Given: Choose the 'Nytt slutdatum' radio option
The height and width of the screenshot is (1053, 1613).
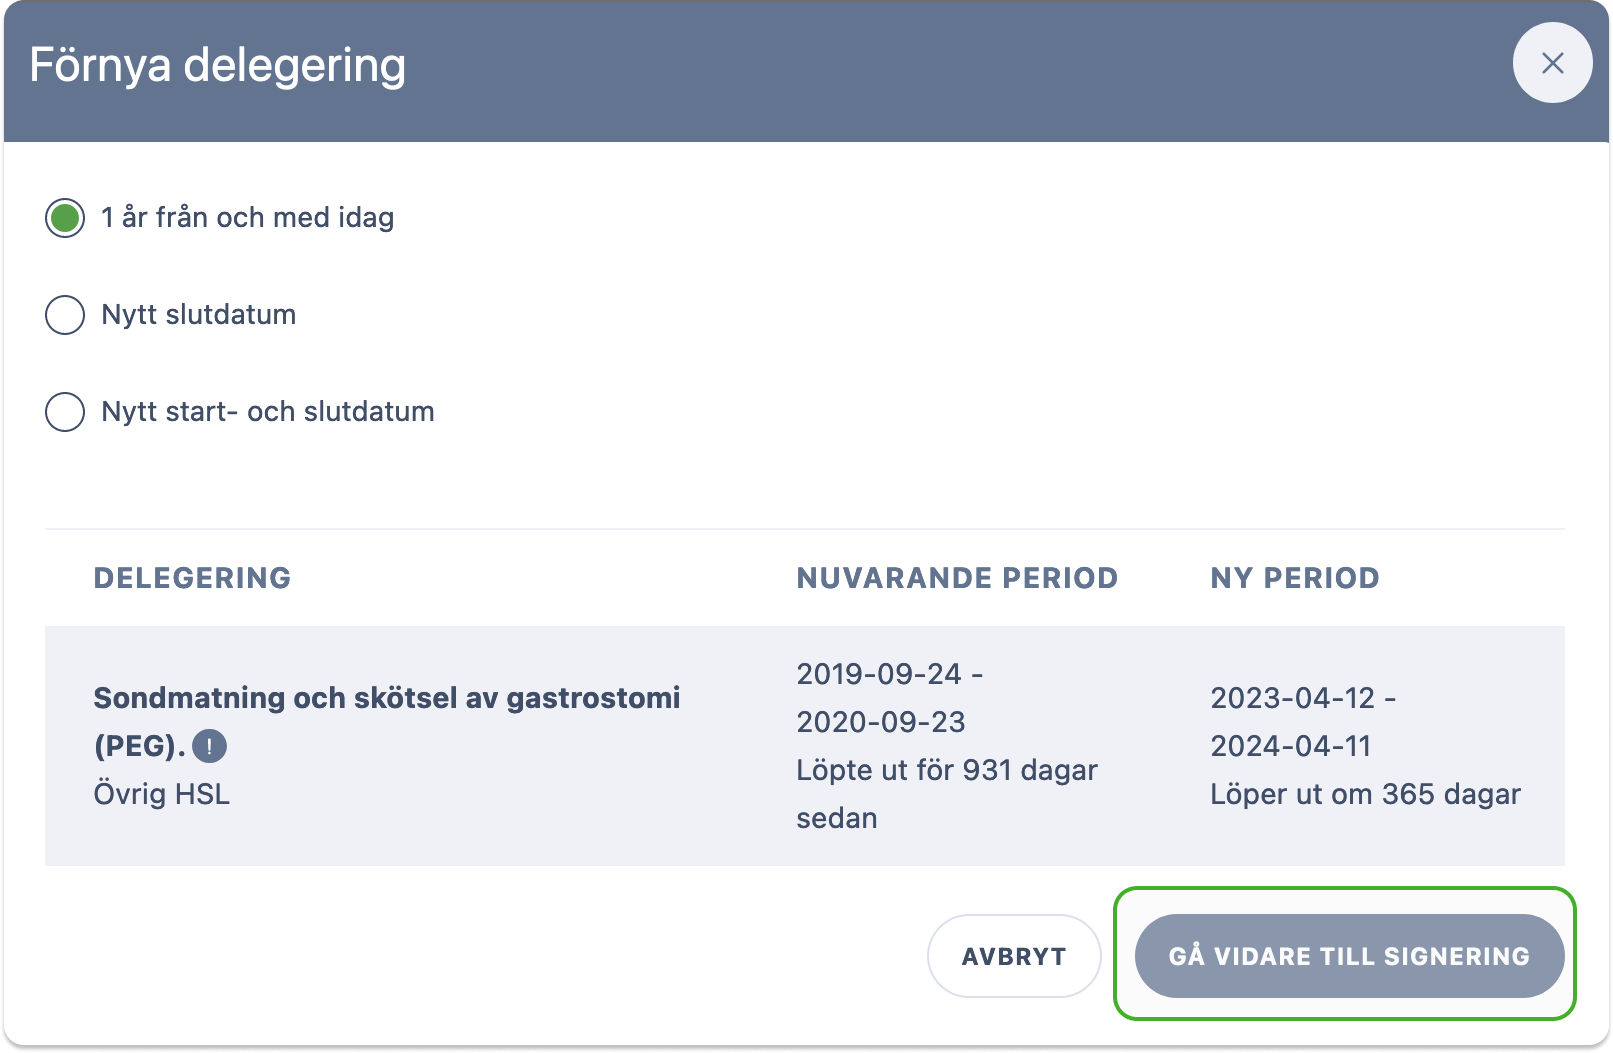Looking at the screenshot, I should (x=65, y=315).
